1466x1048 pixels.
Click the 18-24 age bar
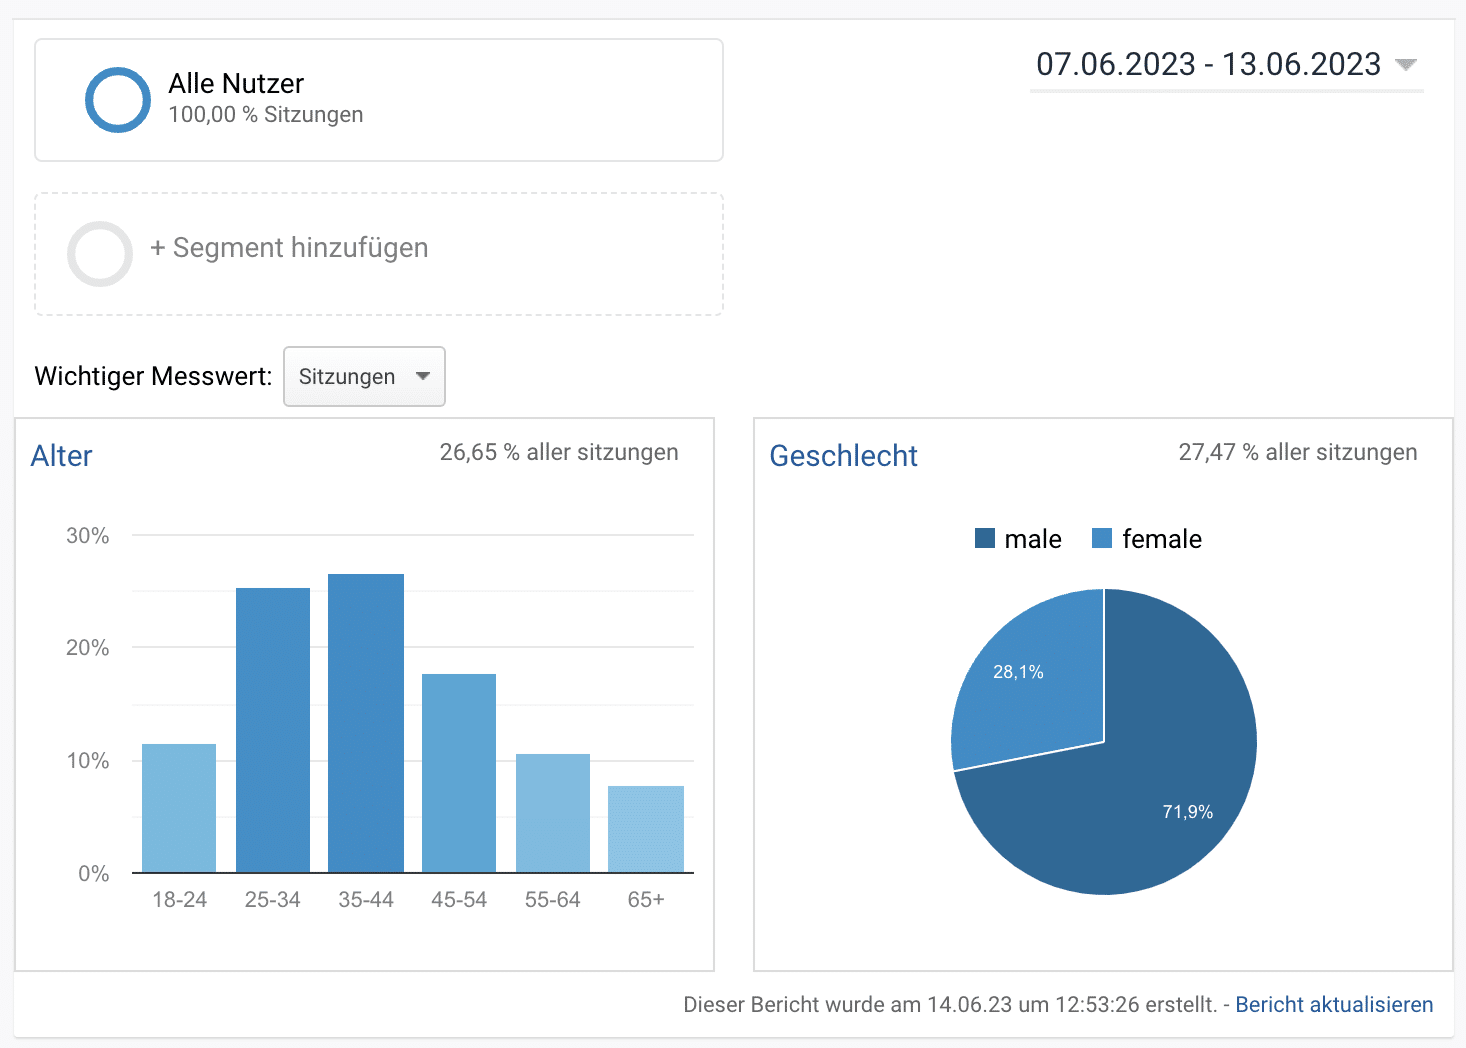point(179,808)
